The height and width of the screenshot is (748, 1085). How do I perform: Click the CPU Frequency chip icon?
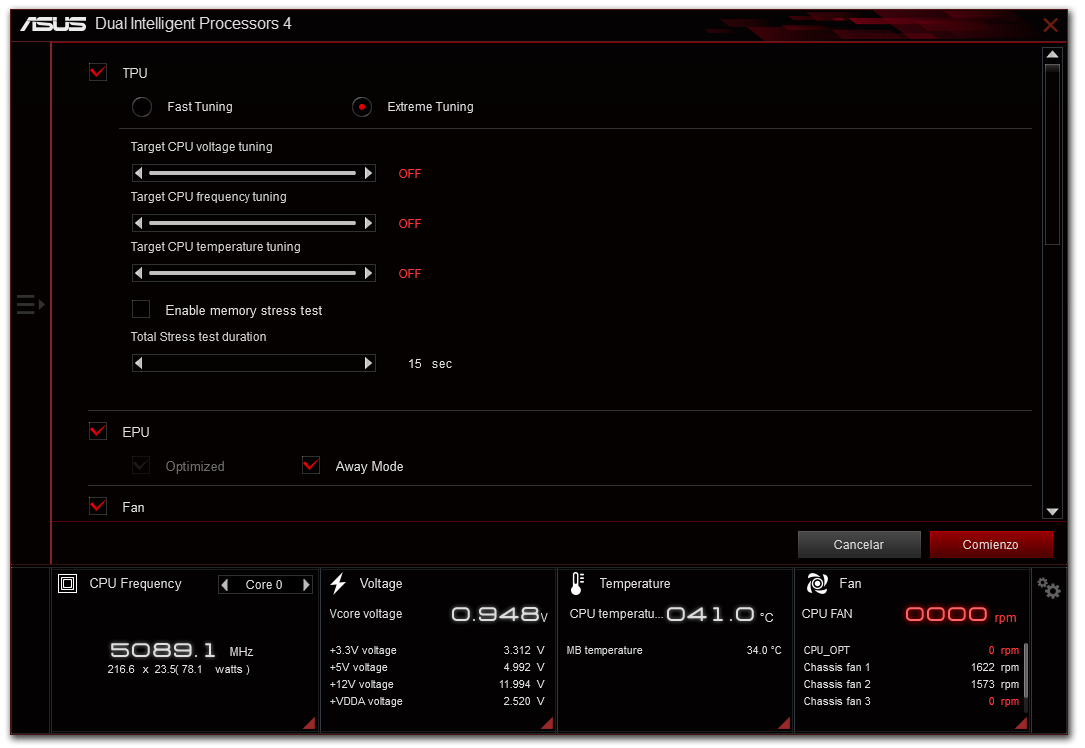click(x=67, y=584)
